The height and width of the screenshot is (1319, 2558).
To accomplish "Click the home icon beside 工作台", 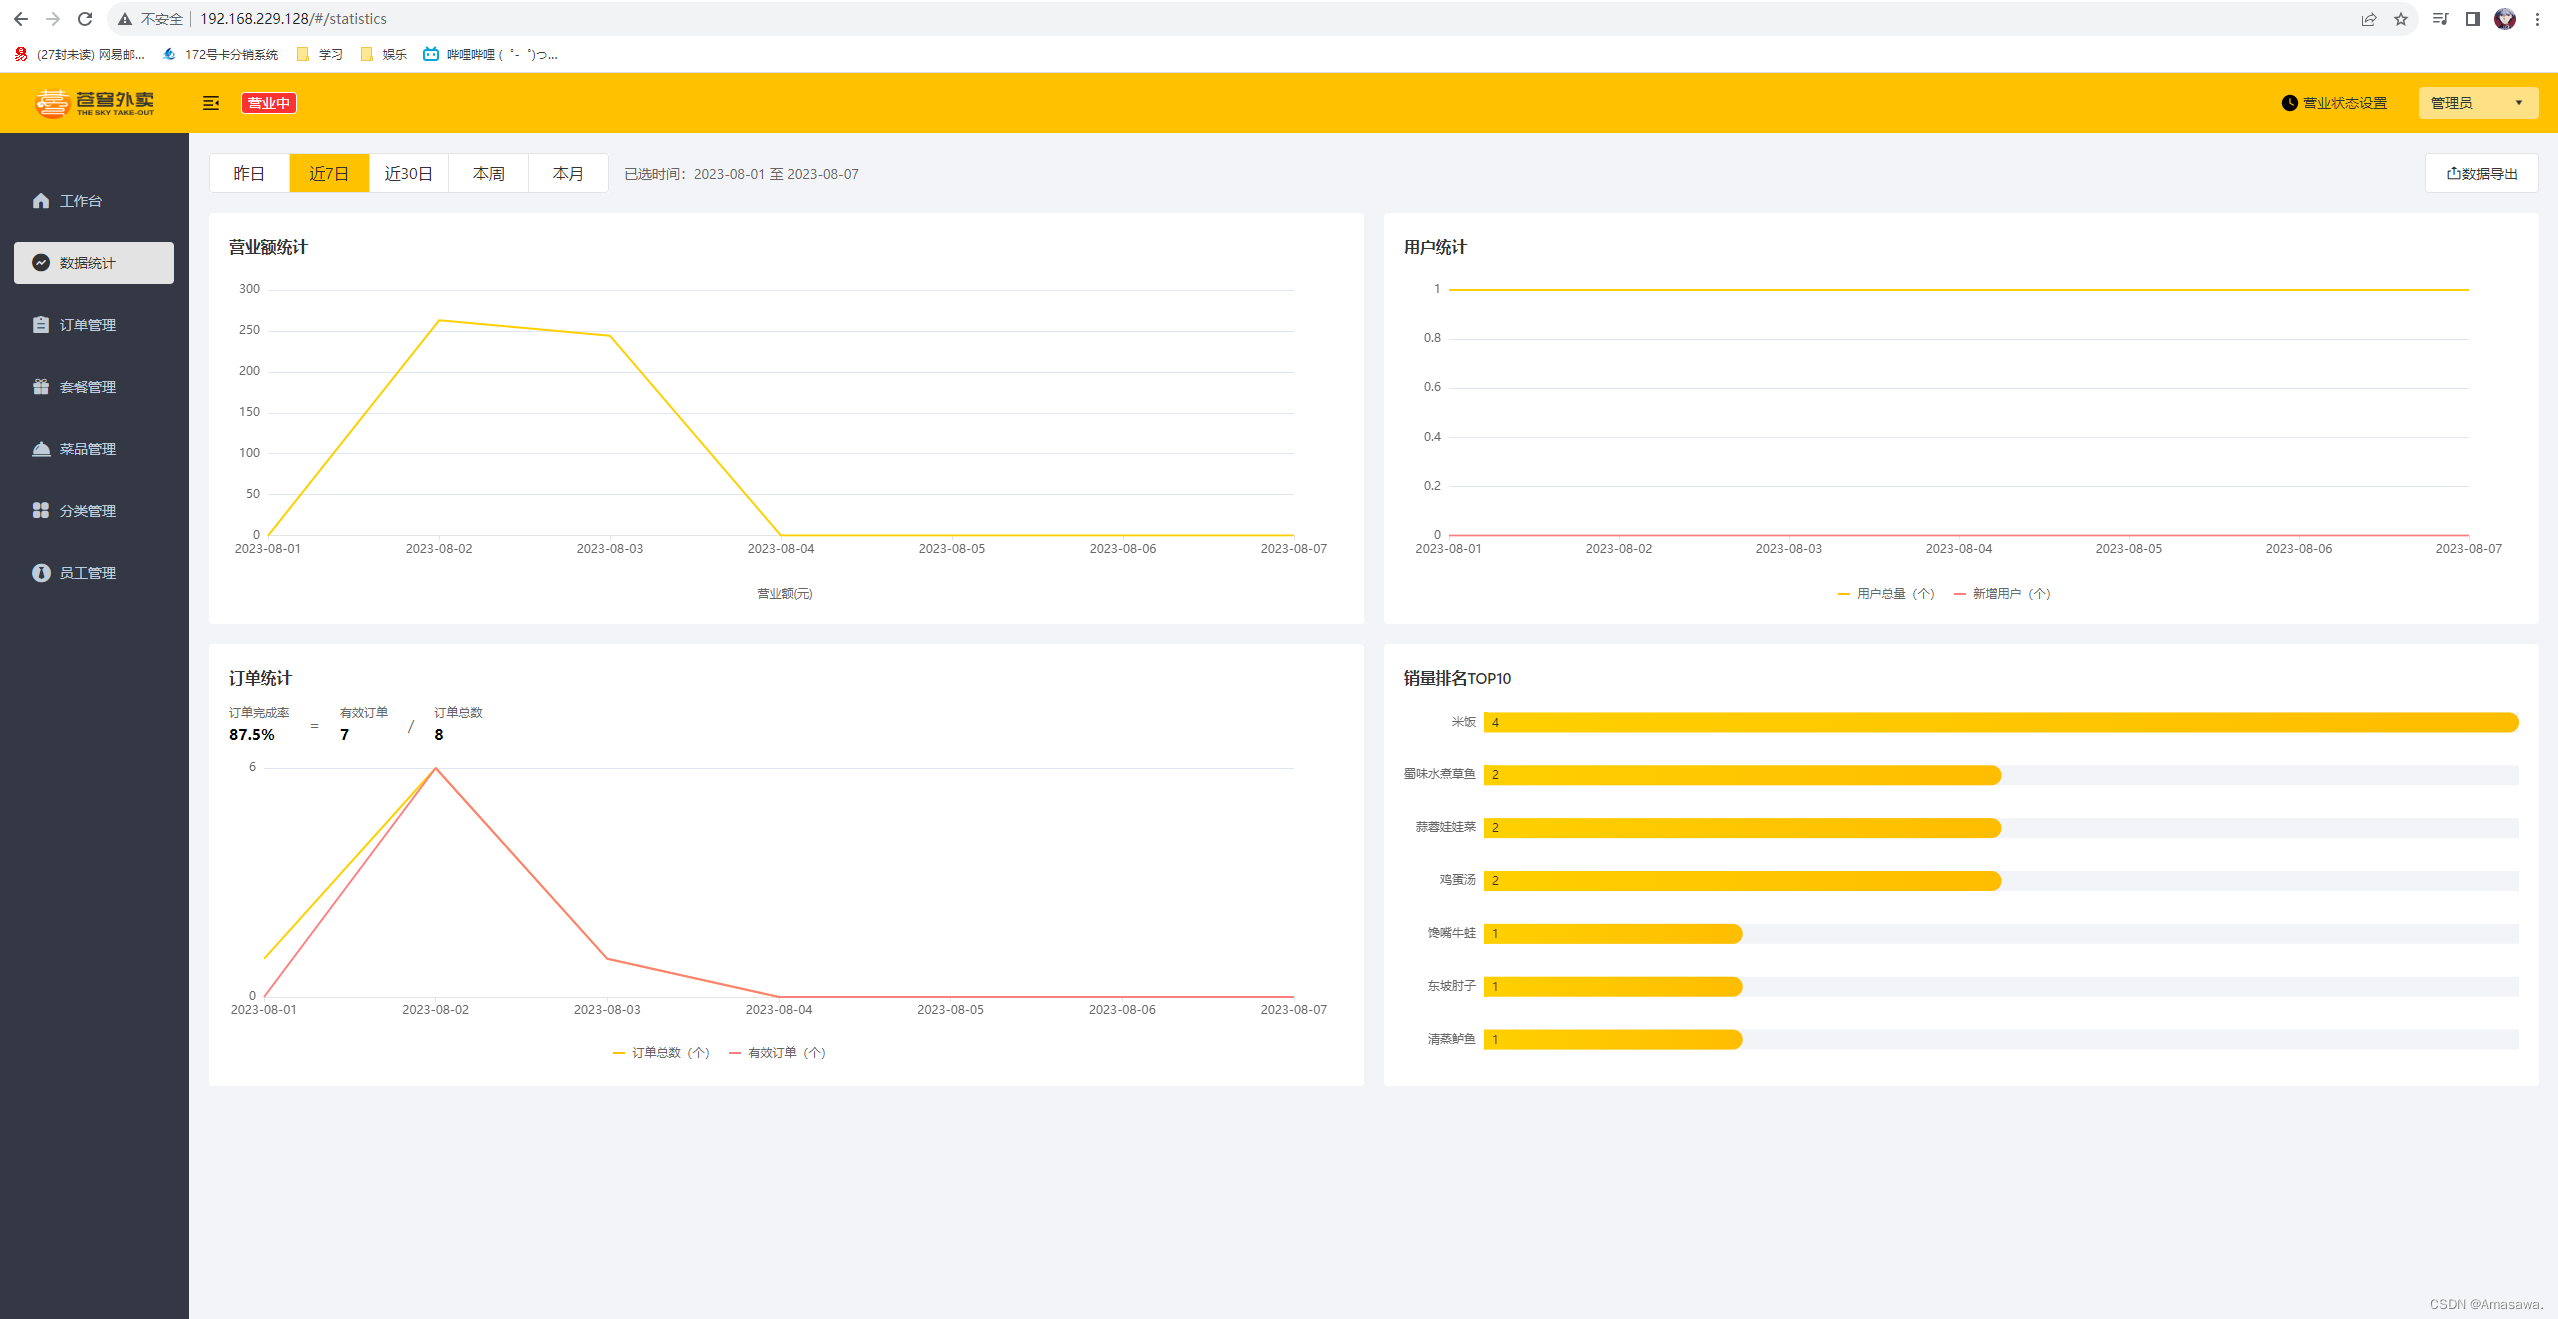I will click(41, 201).
